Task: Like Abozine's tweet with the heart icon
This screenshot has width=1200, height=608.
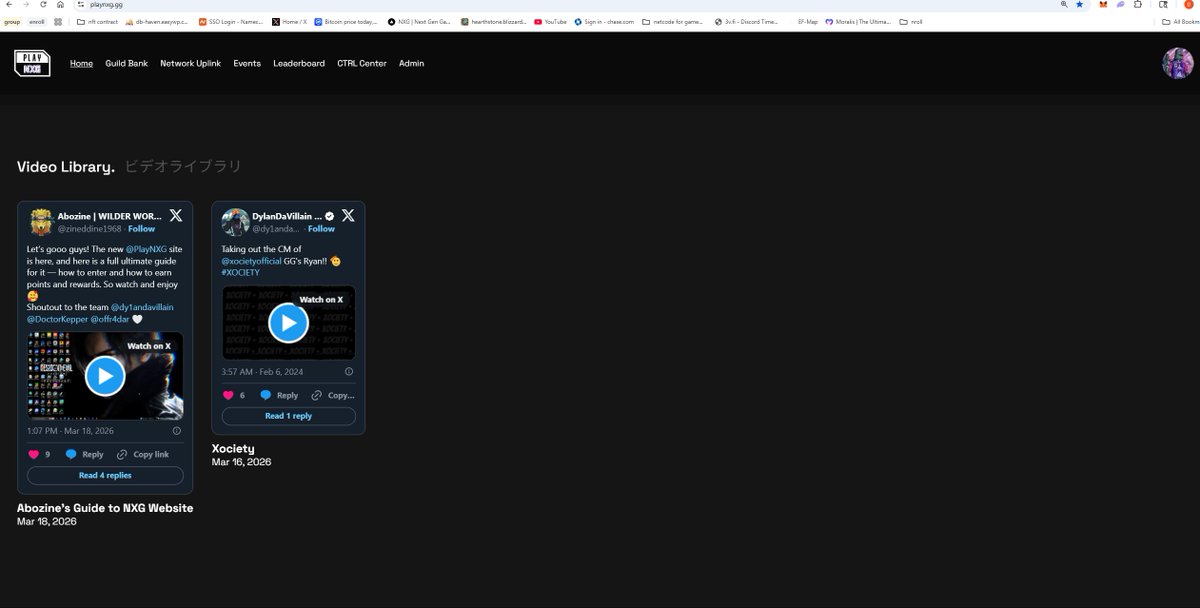Action: click(34, 454)
